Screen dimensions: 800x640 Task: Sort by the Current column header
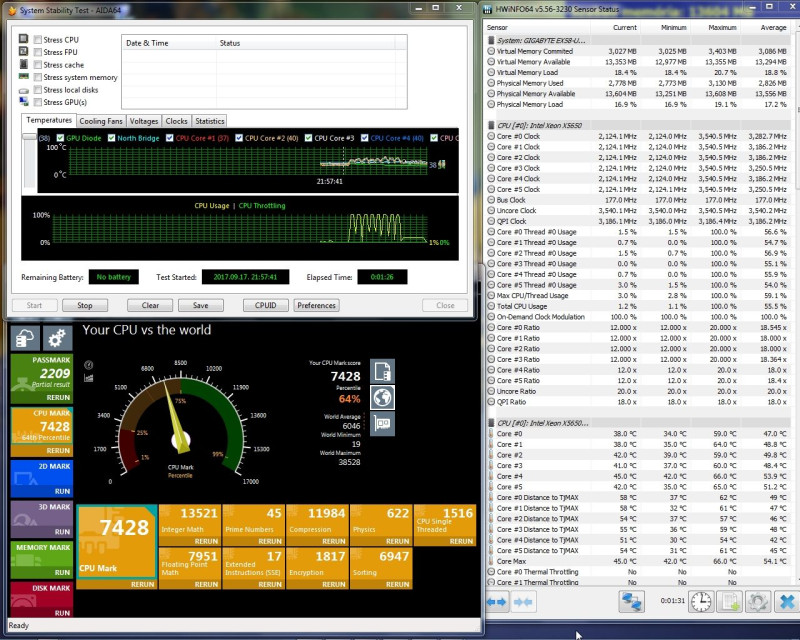pyautogui.click(x=613, y=28)
